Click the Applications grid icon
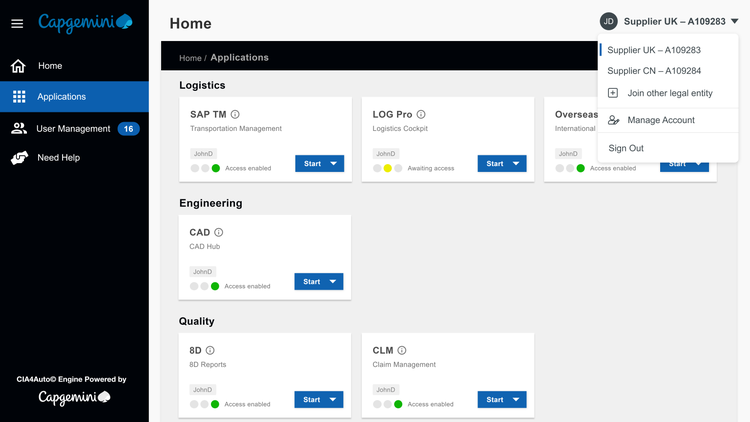 click(x=19, y=97)
